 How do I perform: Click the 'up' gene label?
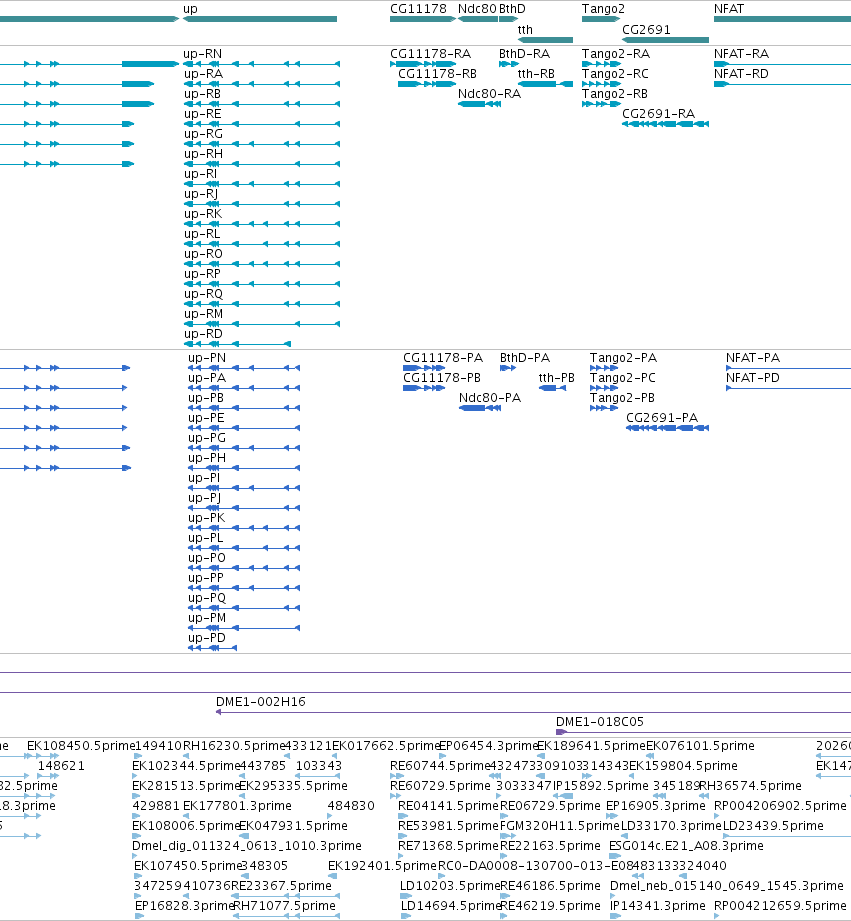(190, 9)
